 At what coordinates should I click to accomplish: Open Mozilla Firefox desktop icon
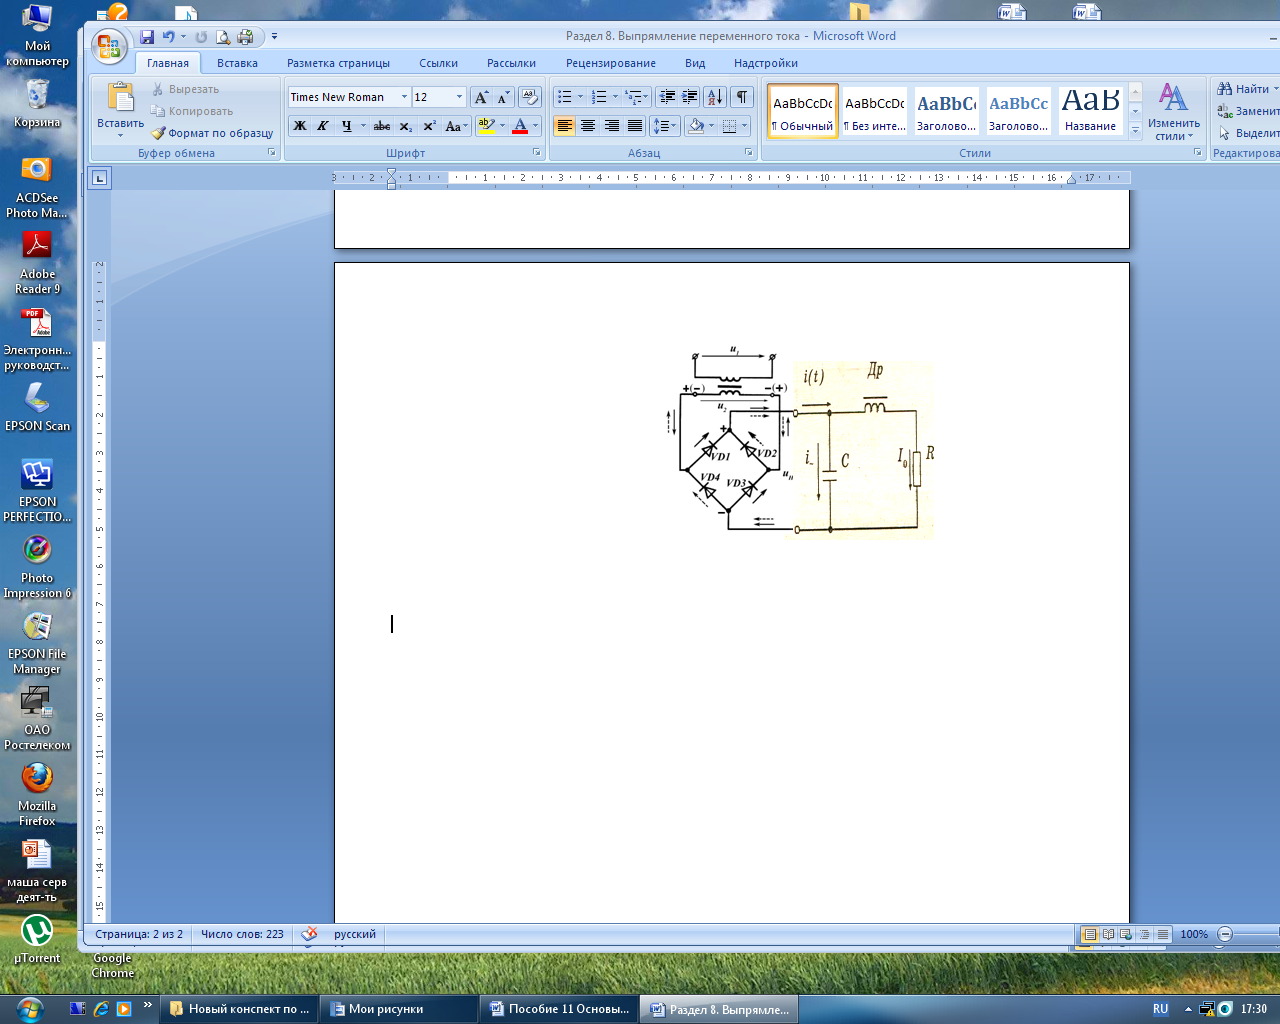pos(37,795)
